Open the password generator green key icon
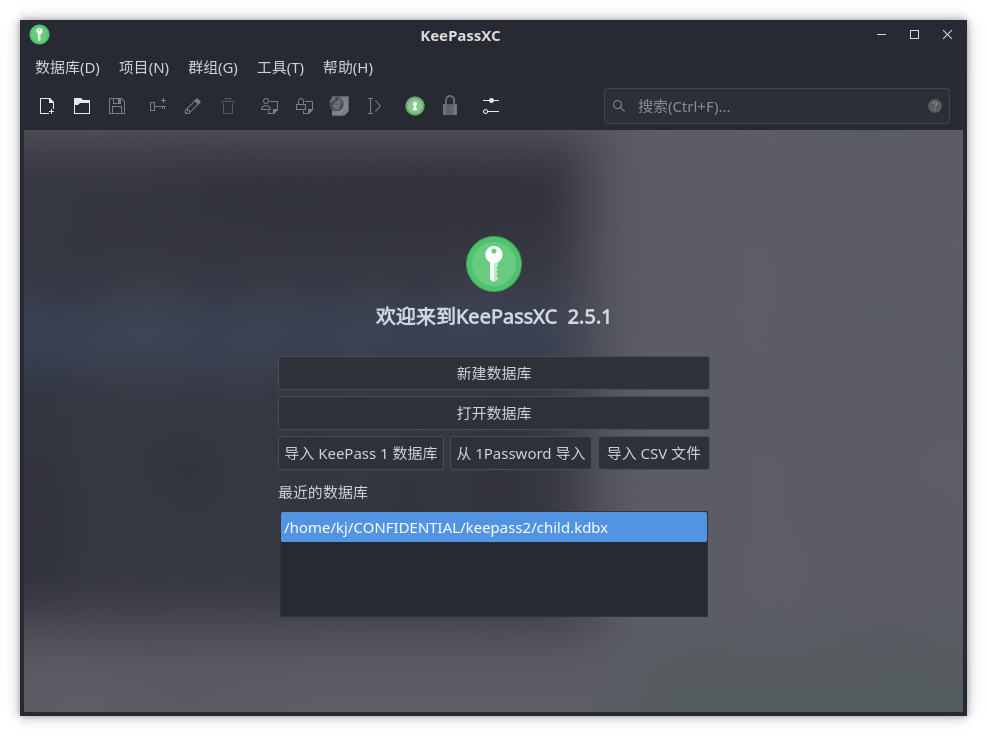Viewport: 987px width, 736px height. point(415,106)
